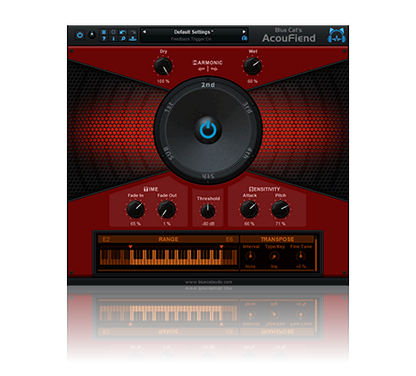The height and width of the screenshot is (376, 416).
Task: Select the 5th harmonic on the dial
Action: [x=208, y=176]
